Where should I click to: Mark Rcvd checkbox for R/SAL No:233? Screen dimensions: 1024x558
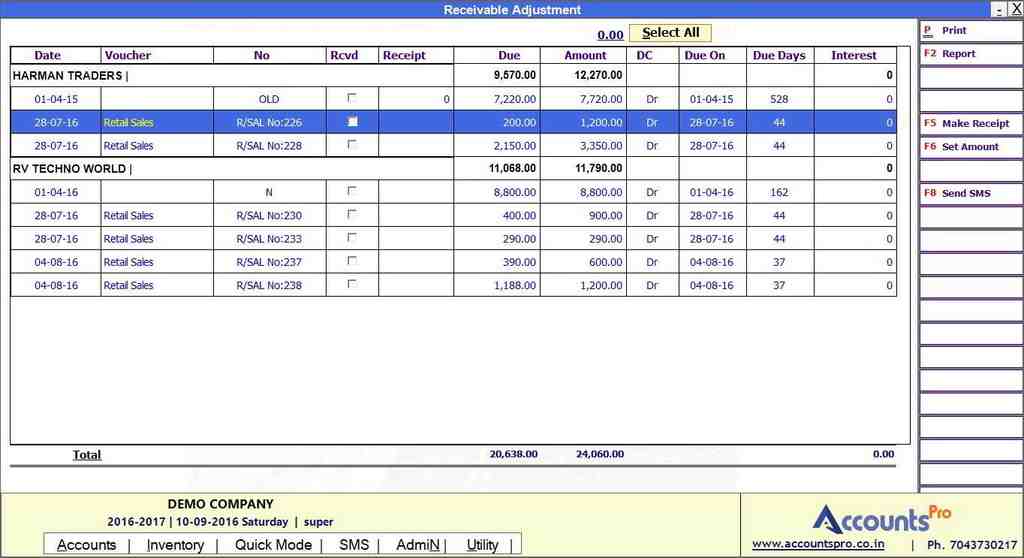pyautogui.click(x=352, y=237)
